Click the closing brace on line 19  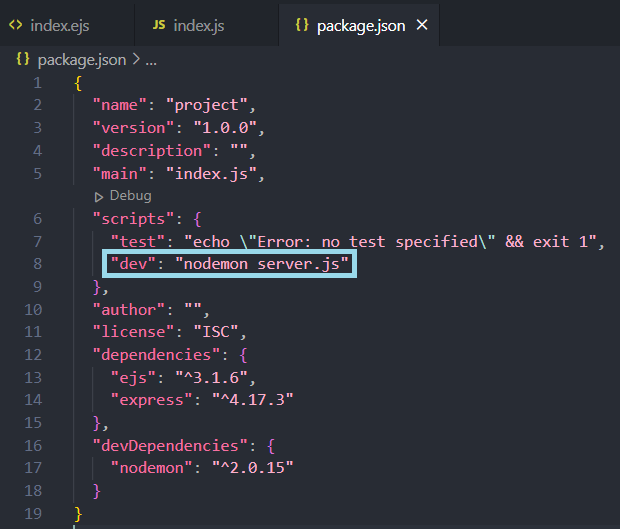[x=78, y=514]
